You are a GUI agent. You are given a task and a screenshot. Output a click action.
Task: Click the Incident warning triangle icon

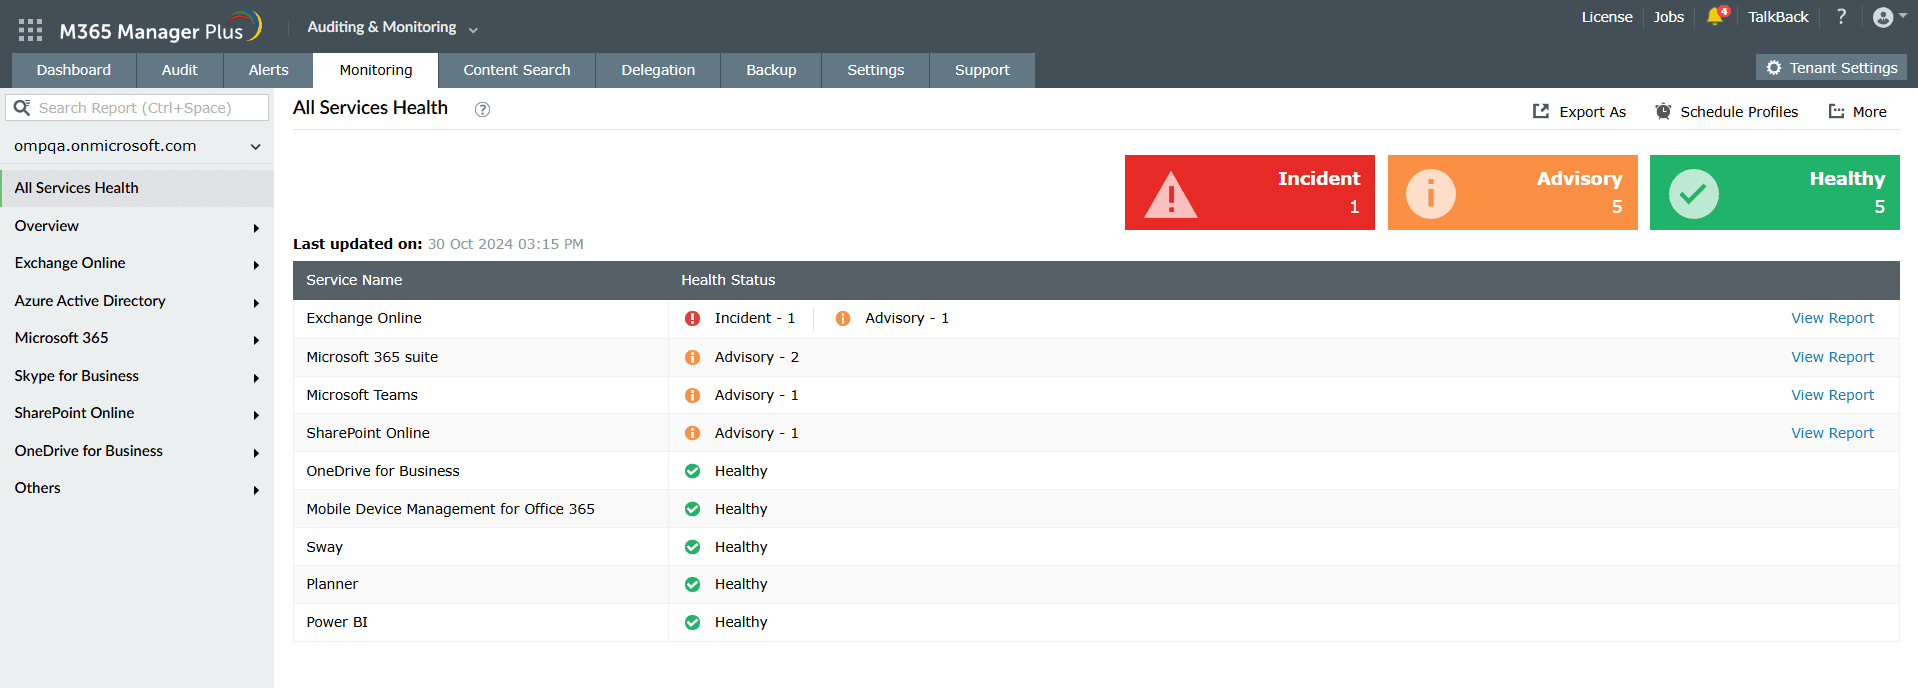1170,194
